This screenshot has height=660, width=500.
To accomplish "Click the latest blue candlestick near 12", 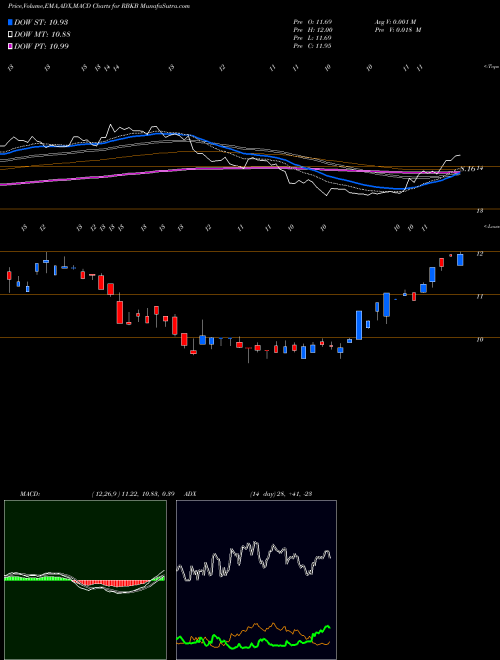I will coord(460,259).
